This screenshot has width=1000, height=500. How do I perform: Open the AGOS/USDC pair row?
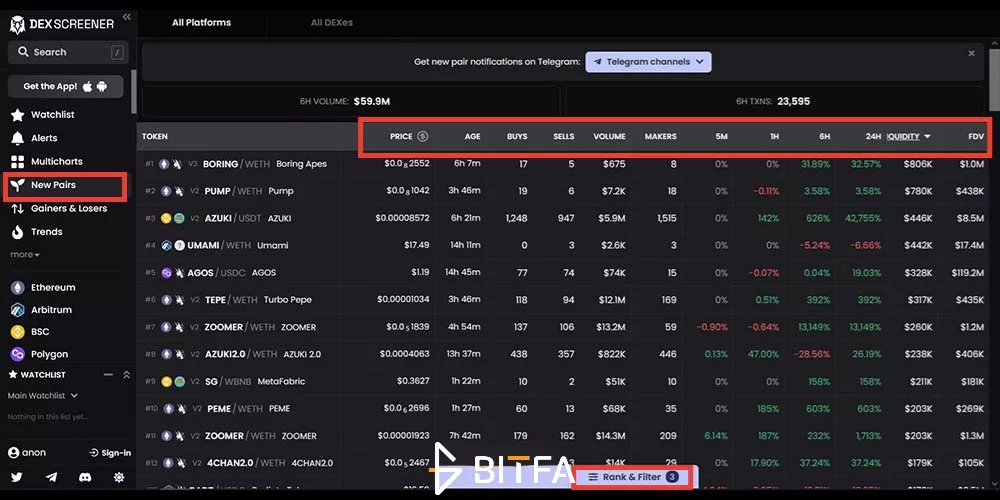click(563, 273)
